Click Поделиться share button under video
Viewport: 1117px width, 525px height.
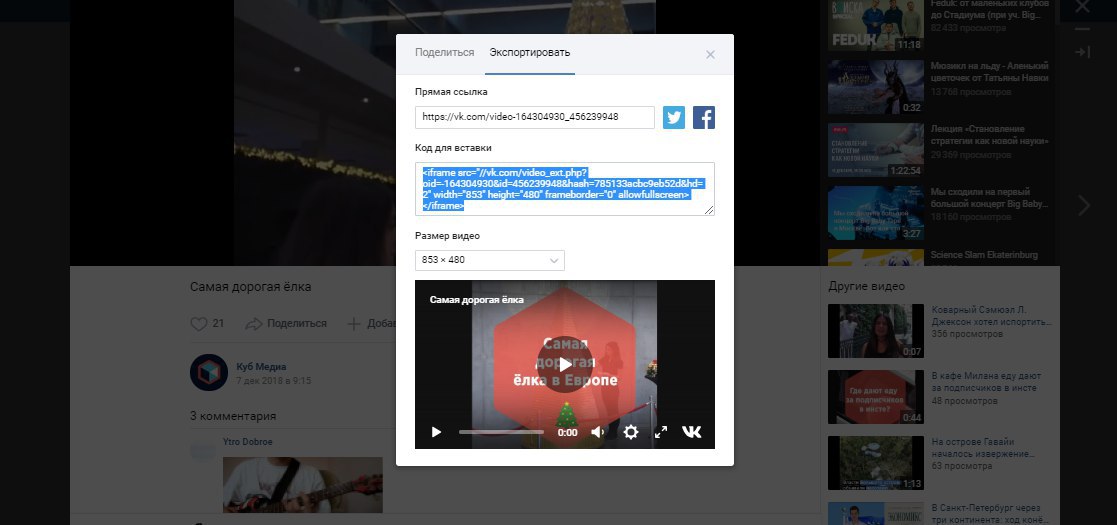coord(286,323)
